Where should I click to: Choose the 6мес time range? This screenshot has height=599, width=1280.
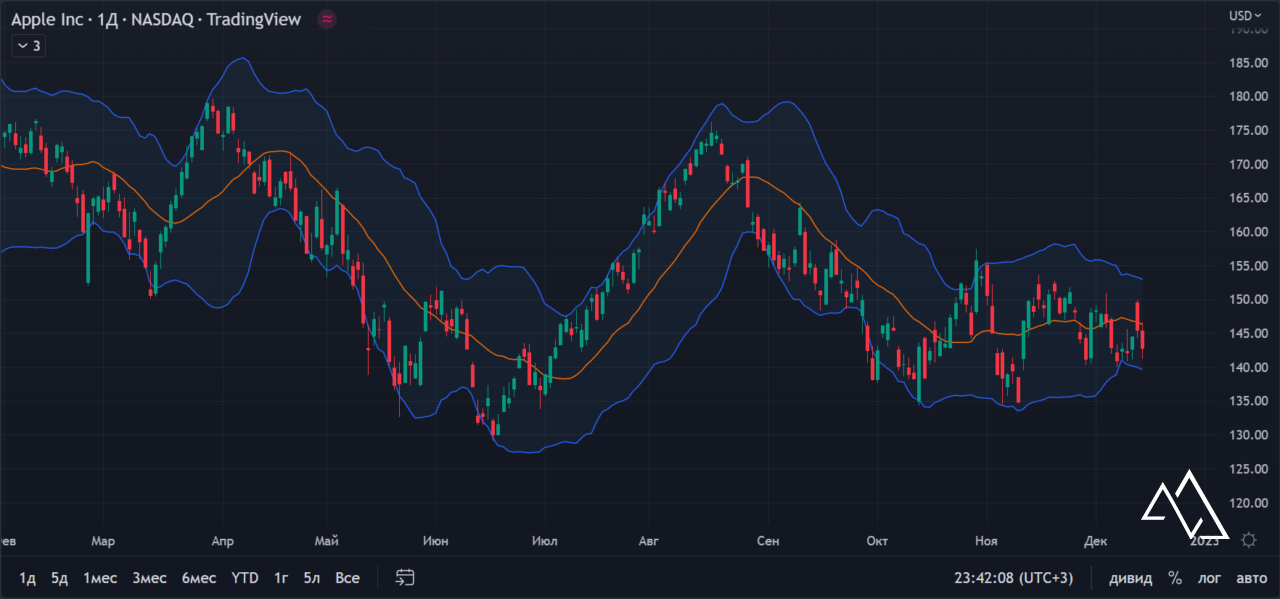coord(198,578)
